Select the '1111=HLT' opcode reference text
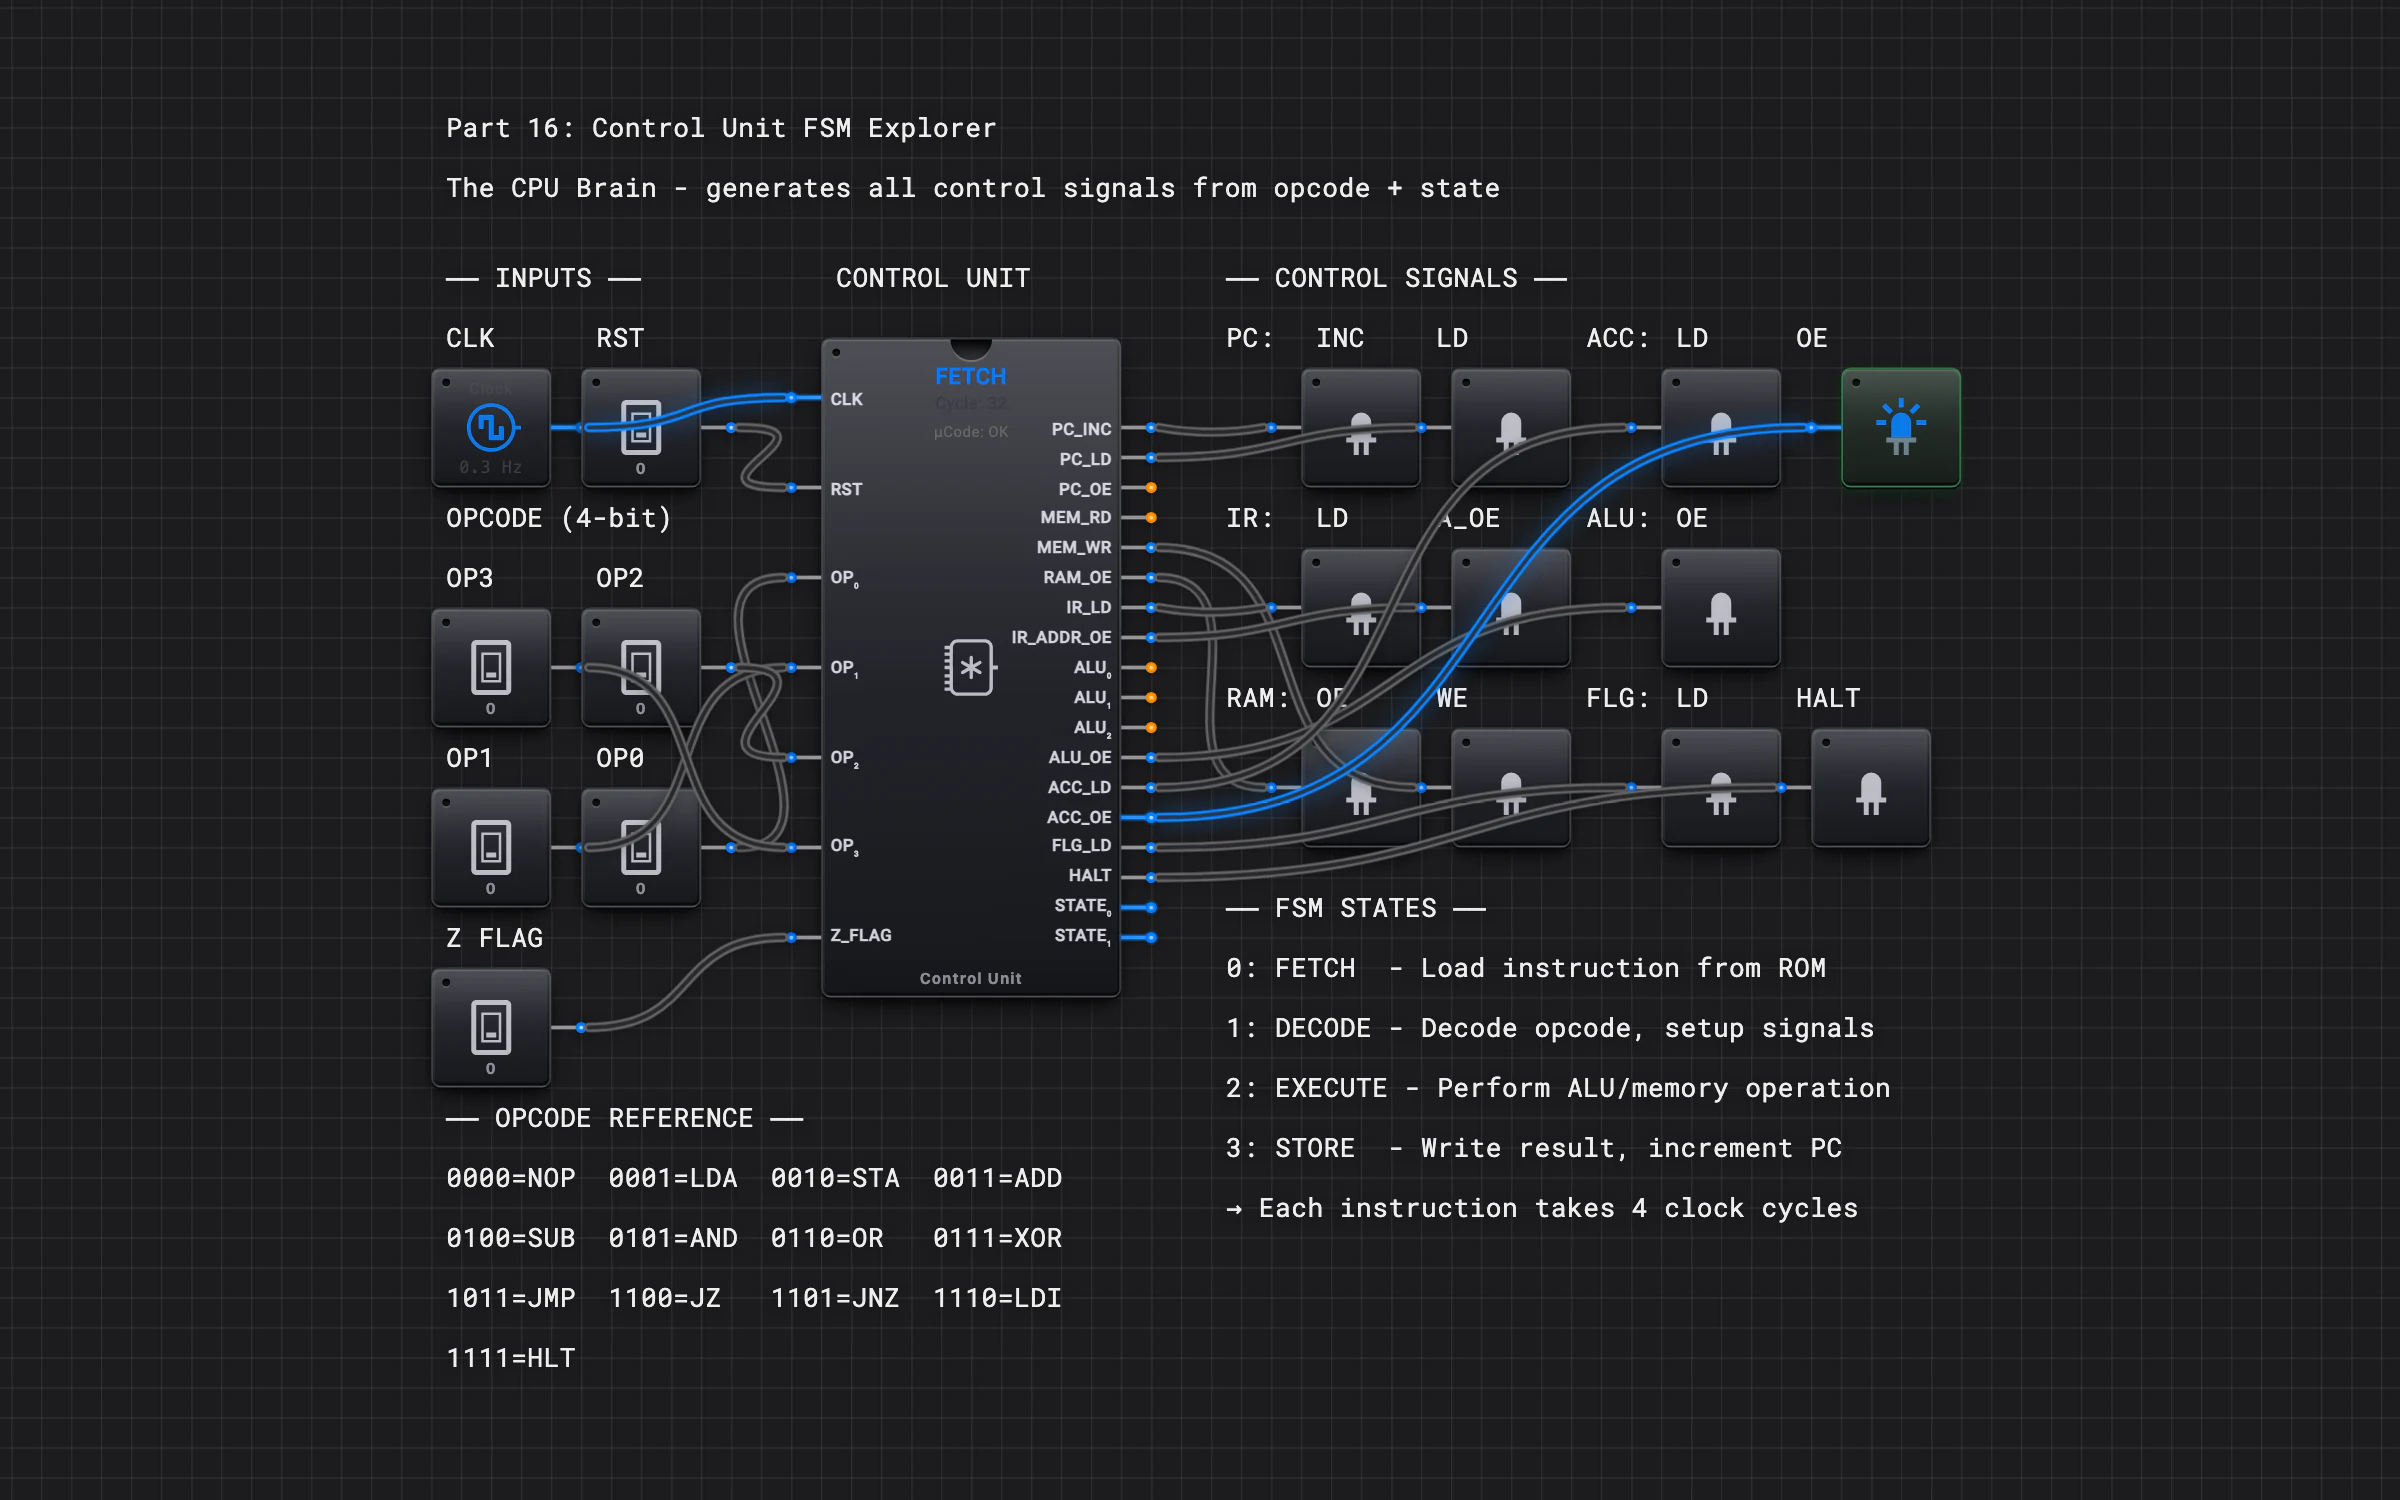2400x1500 pixels. (x=511, y=1358)
